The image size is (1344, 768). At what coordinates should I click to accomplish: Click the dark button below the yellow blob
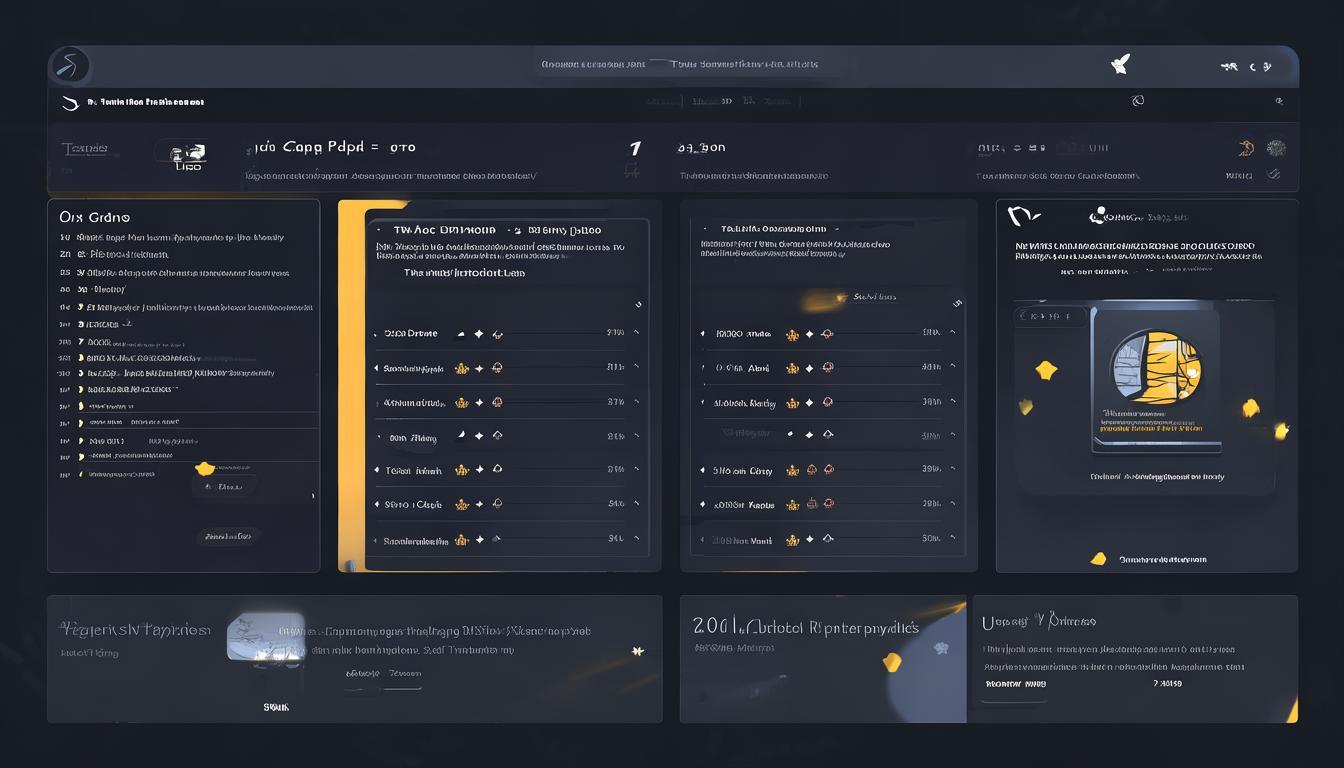pyautogui.click(x=224, y=487)
